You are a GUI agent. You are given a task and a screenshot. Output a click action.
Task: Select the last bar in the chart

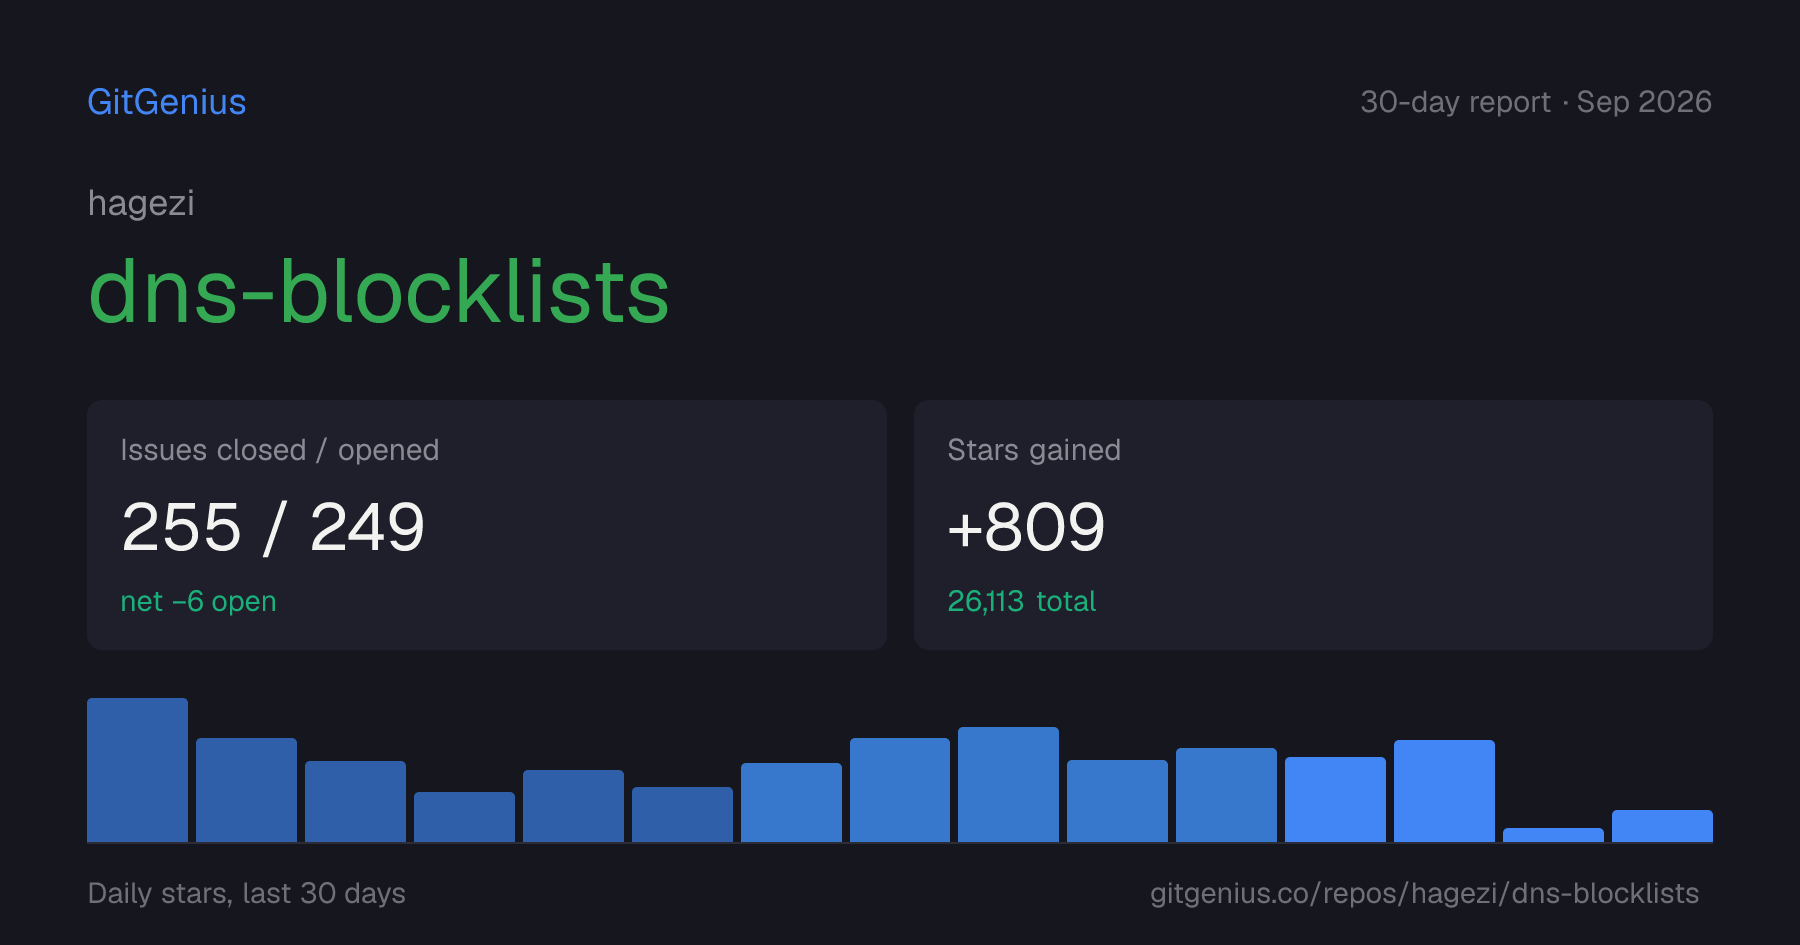(1662, 826)
